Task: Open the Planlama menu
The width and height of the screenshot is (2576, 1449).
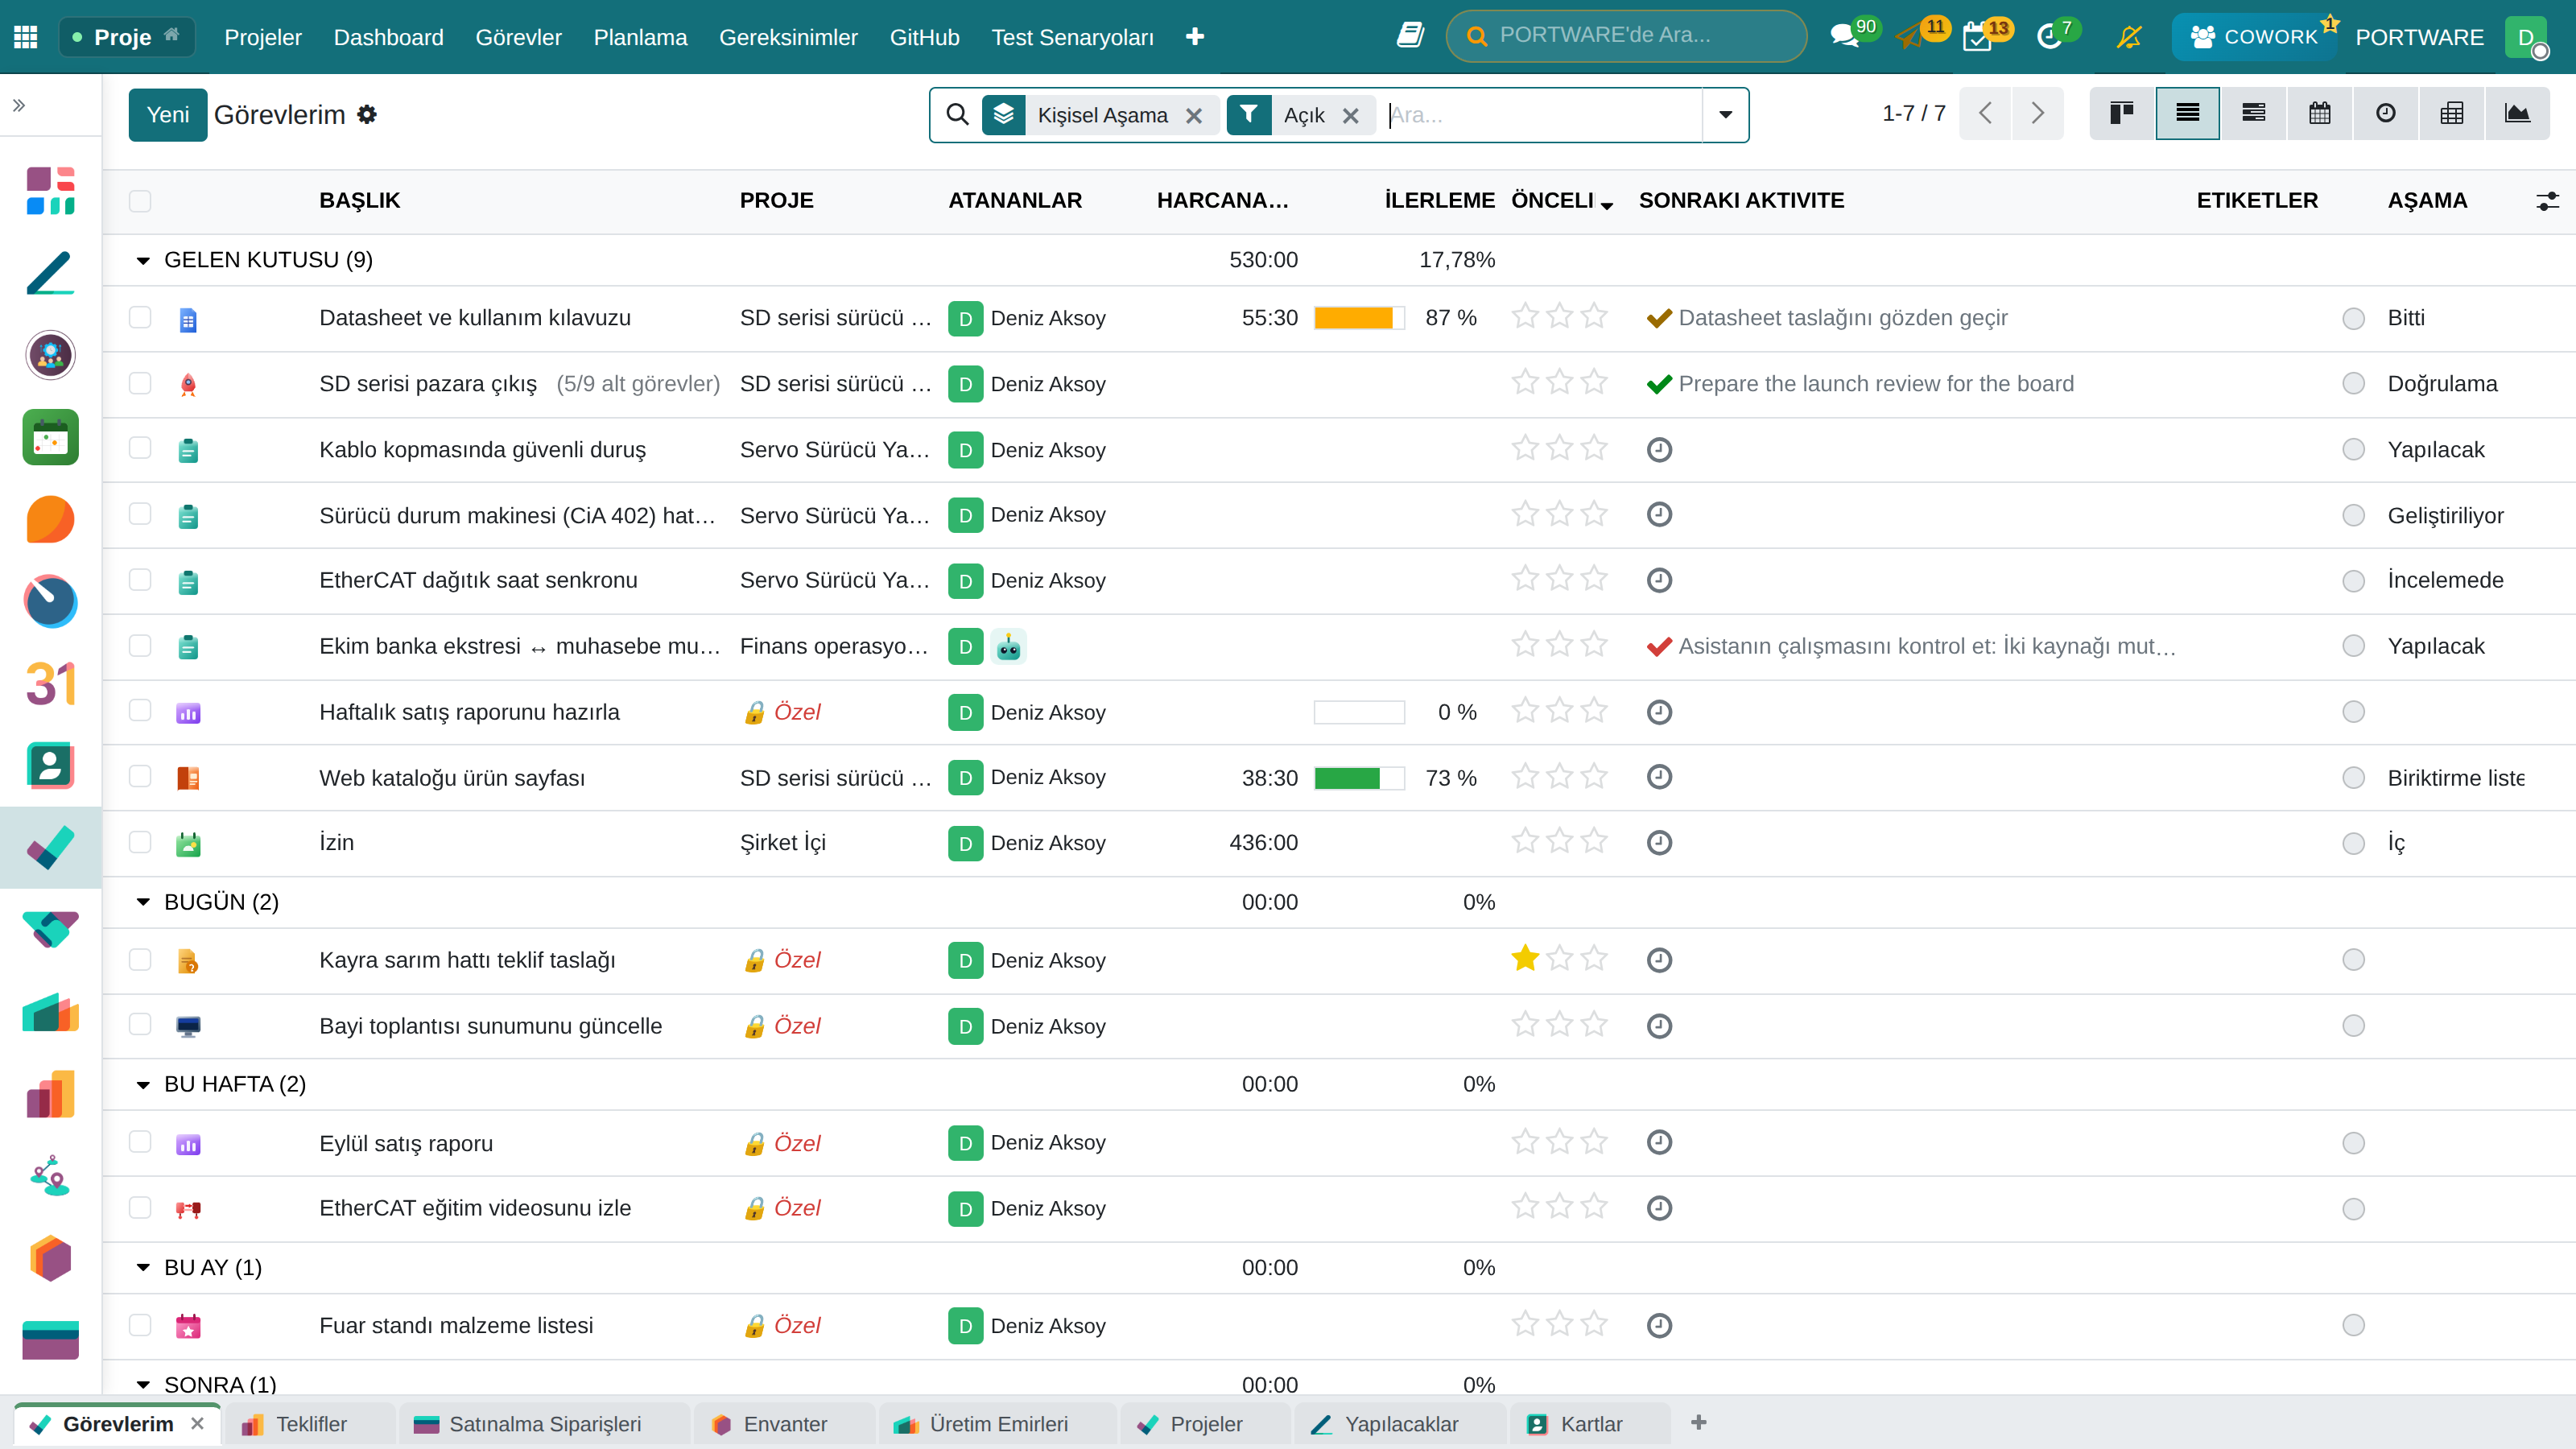Action: pos(640,37)
